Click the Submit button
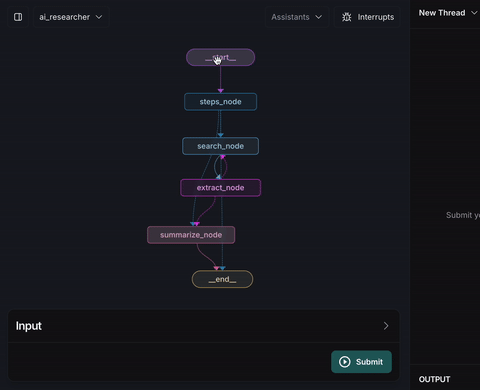Viewport: 480px width, 390px height. (361, 362)
